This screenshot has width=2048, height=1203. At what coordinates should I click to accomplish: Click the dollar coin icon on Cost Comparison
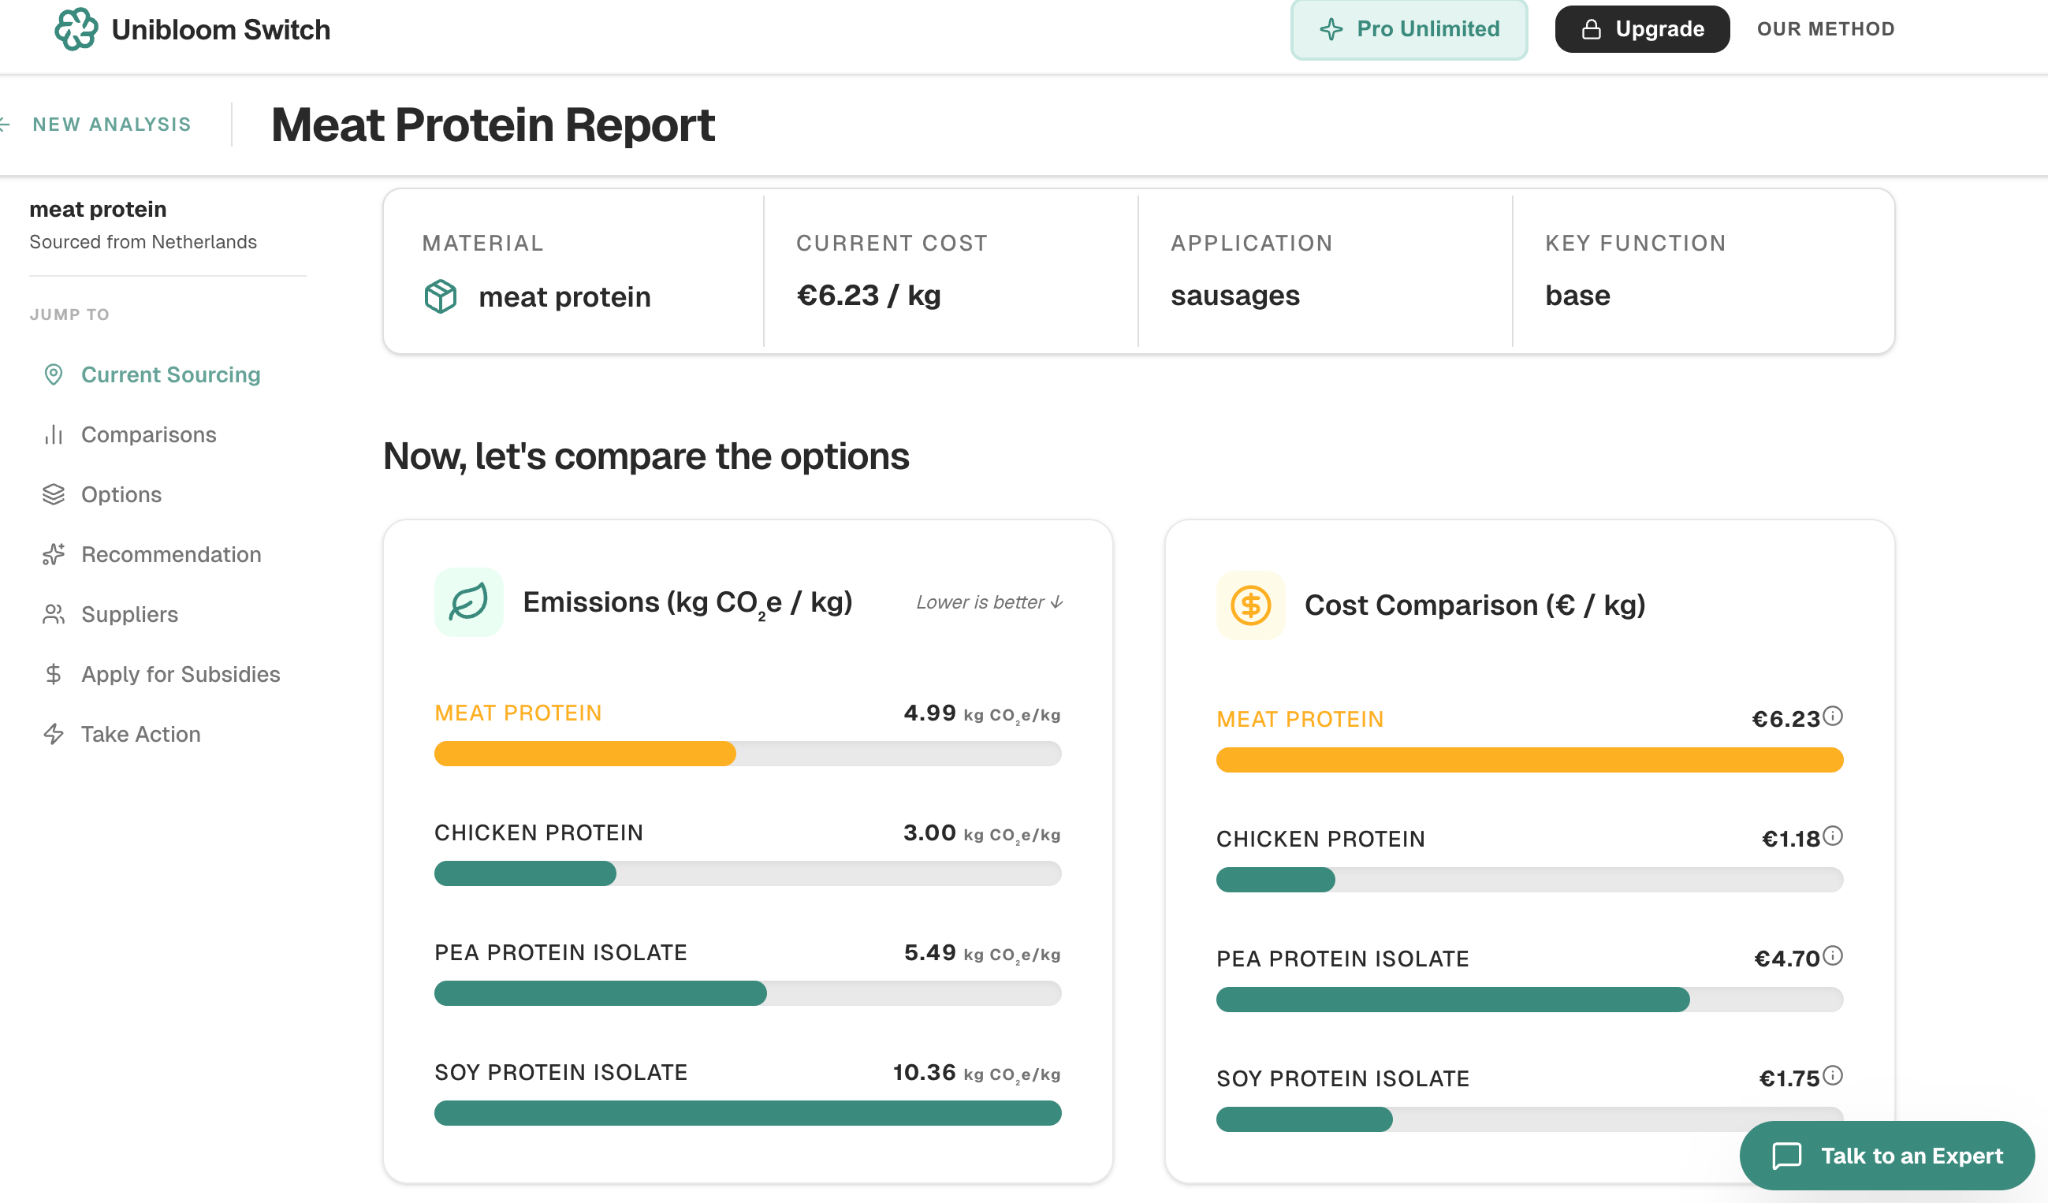pyautogui.click(x=1250, y=605)
